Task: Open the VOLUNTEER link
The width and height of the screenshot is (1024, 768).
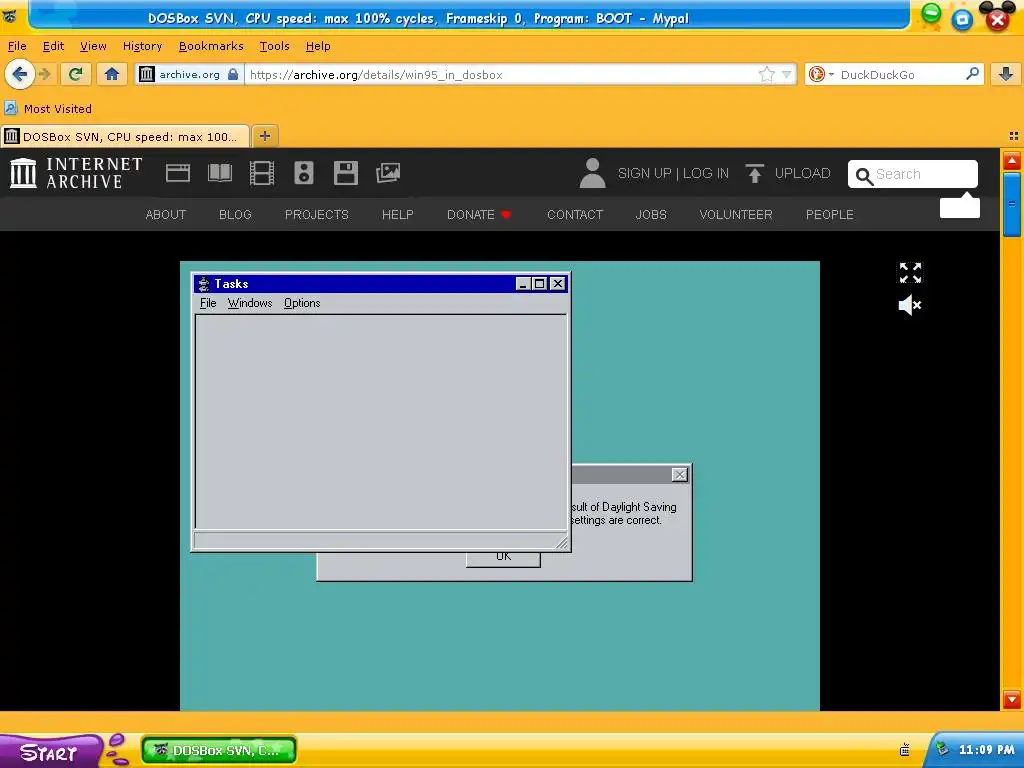Action: pos(736,214)
